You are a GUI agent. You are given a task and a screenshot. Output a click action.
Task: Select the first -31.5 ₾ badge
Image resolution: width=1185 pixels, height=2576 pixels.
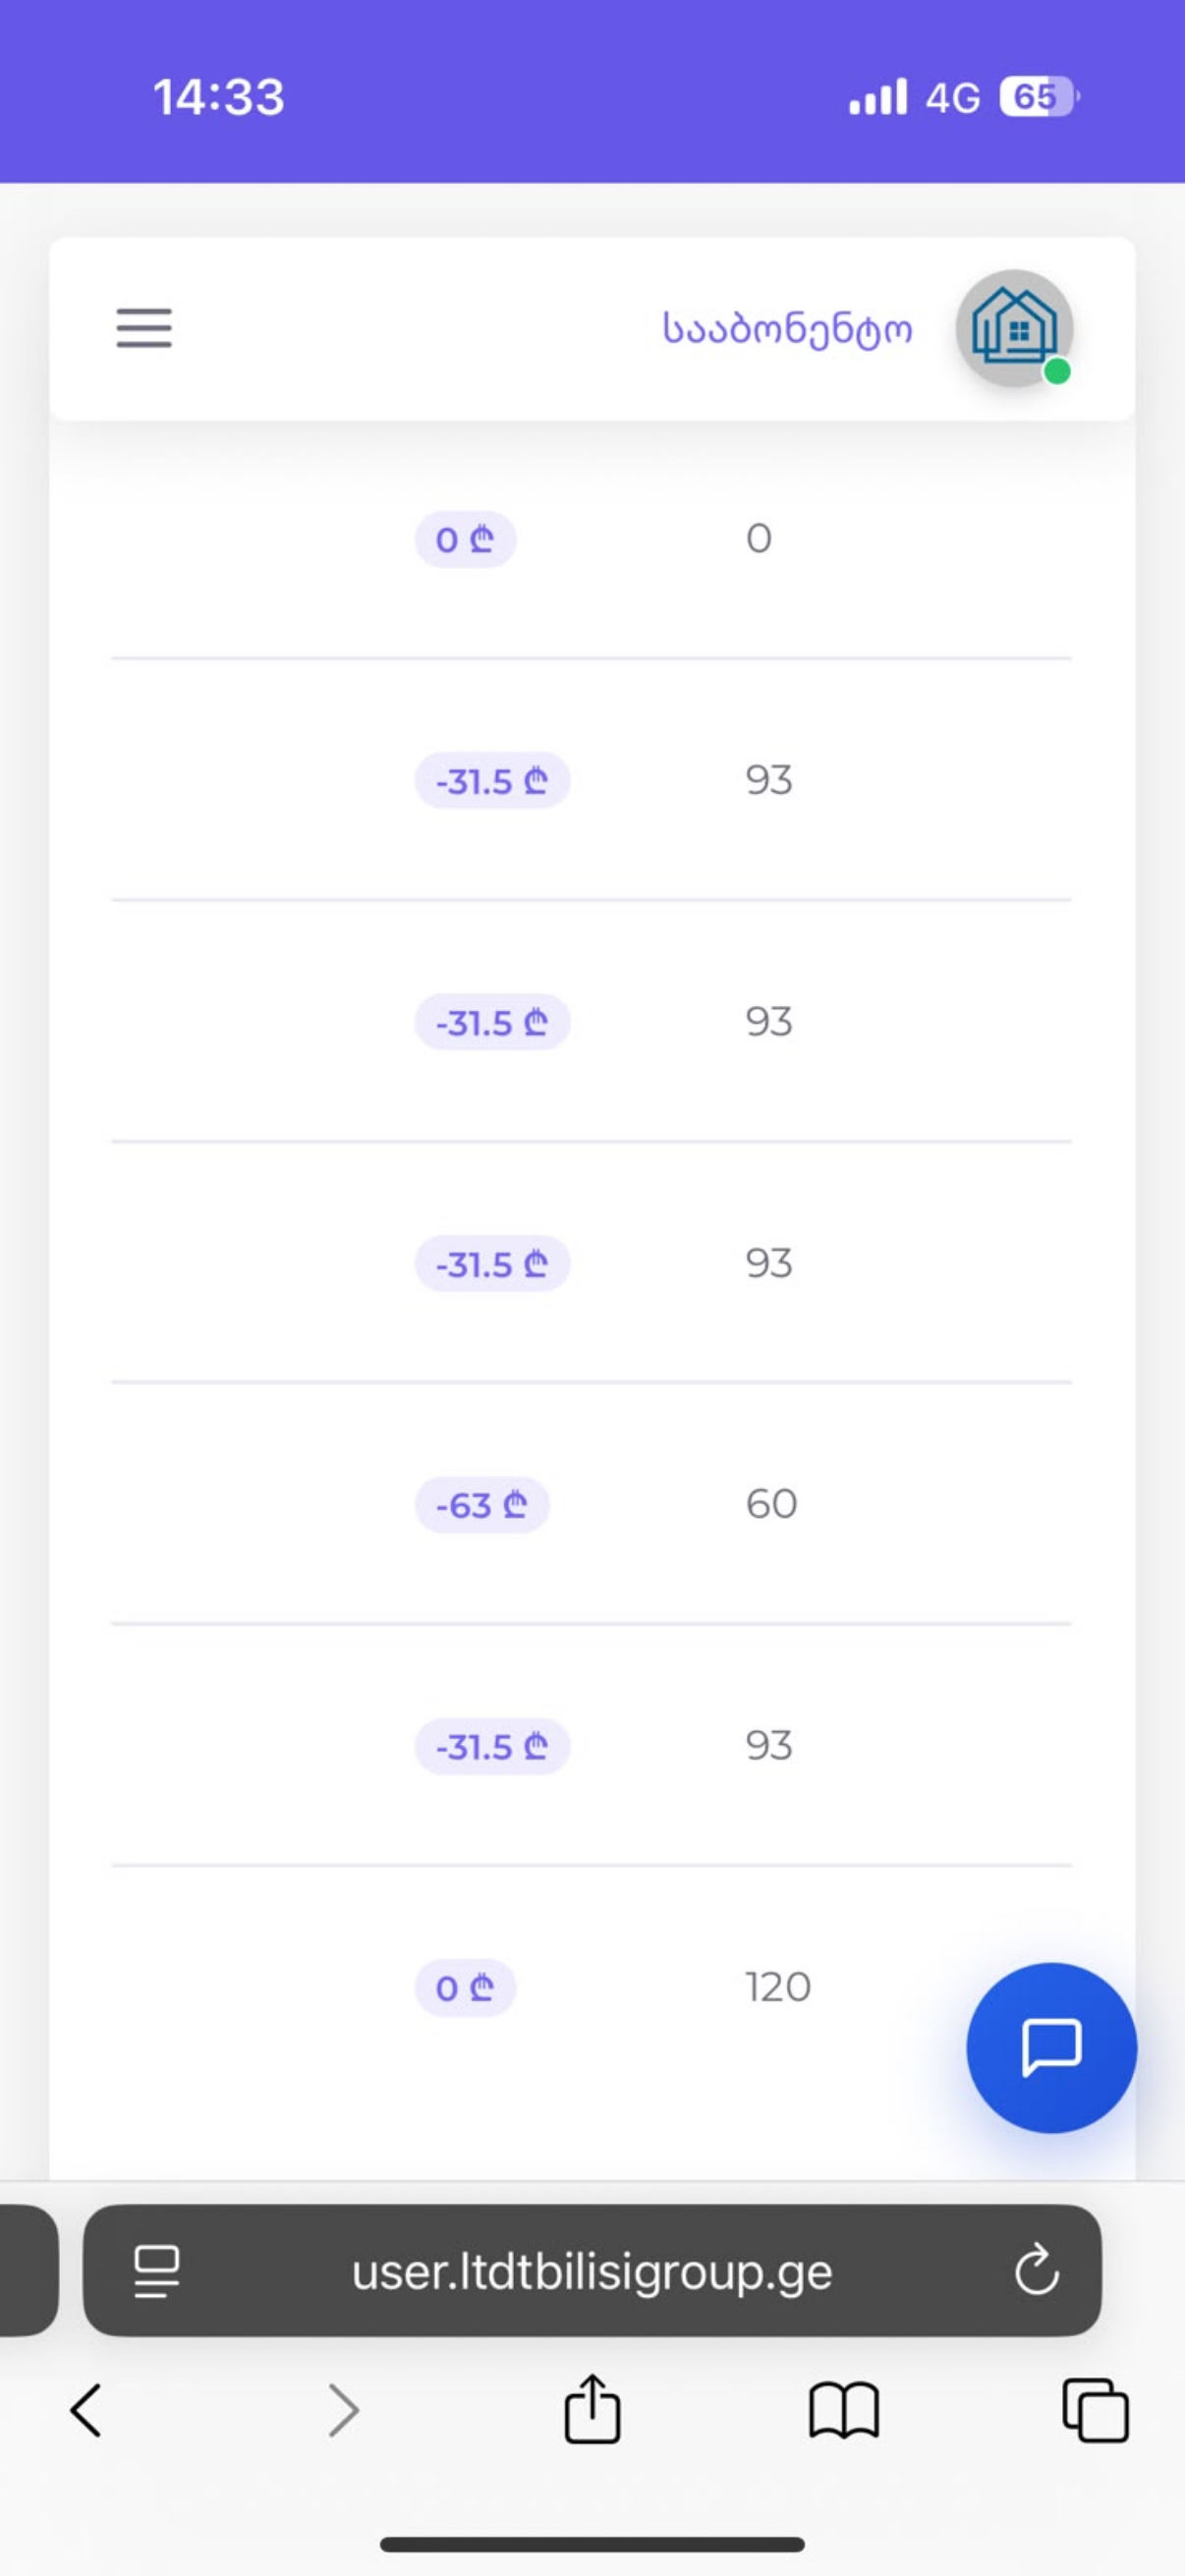point(492,780)
